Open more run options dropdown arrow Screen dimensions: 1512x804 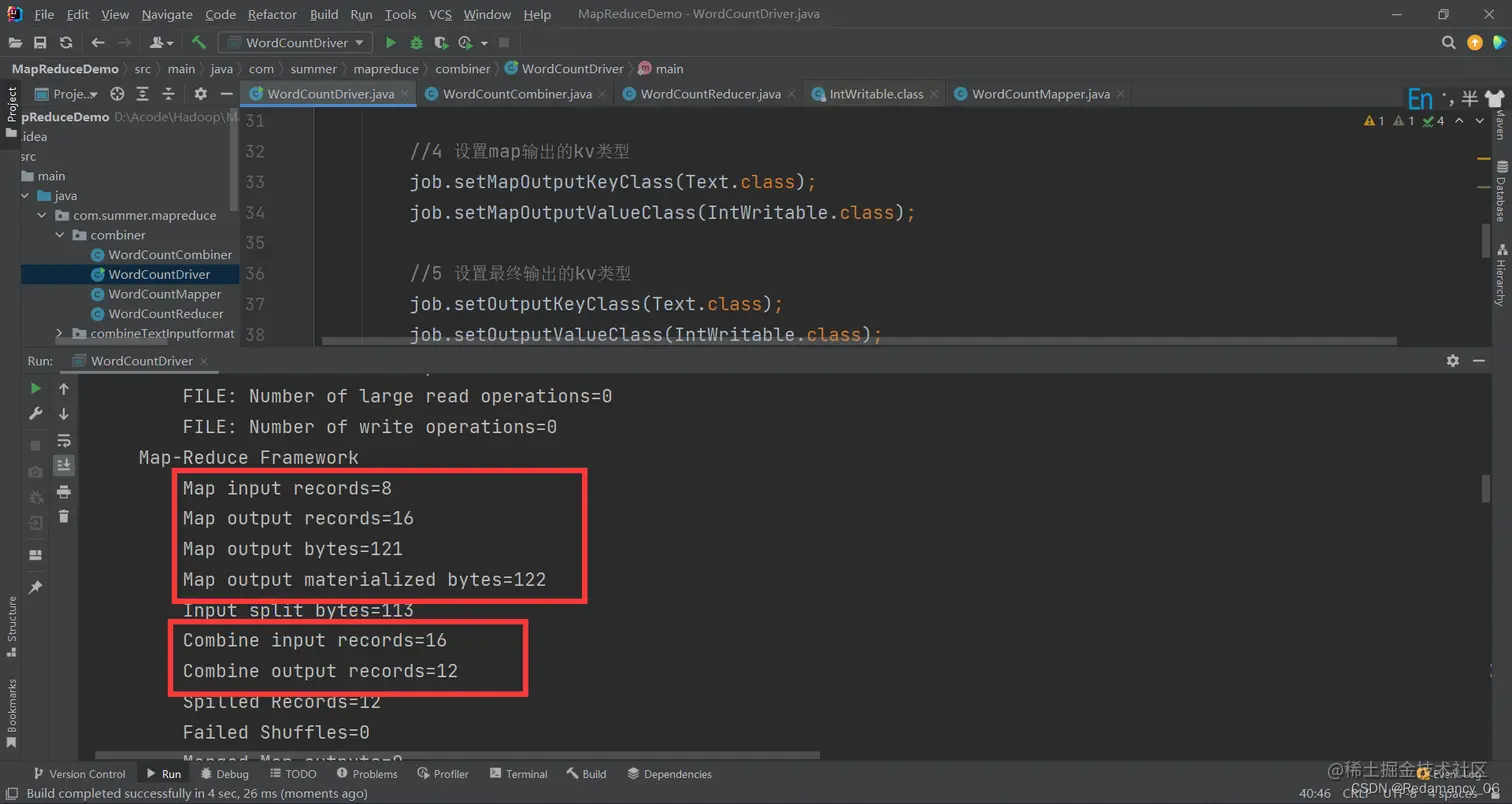[485, 43]
